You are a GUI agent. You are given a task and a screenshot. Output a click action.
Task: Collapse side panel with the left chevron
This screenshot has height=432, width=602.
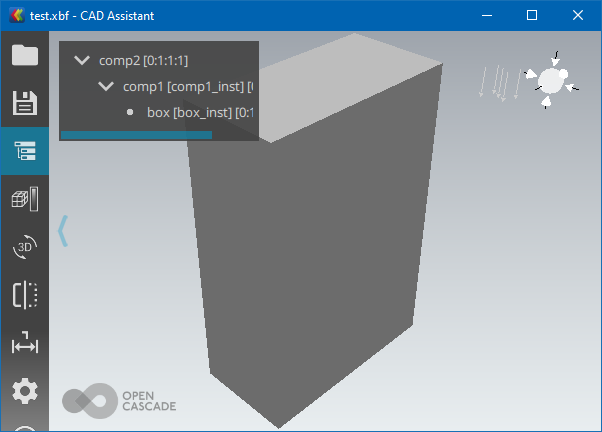click(x=63, y=230)
